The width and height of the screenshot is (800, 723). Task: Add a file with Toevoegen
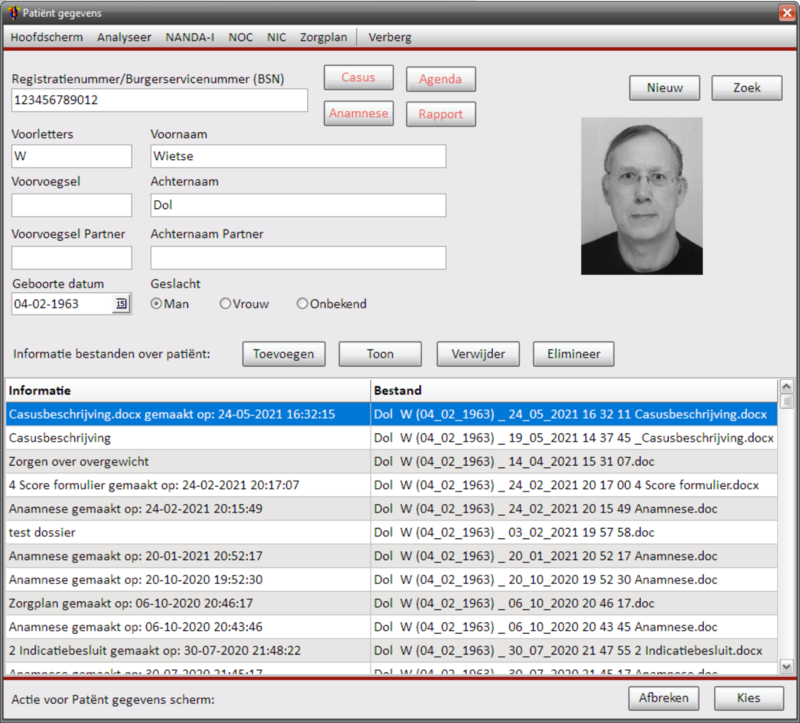(x=283, y=354)
